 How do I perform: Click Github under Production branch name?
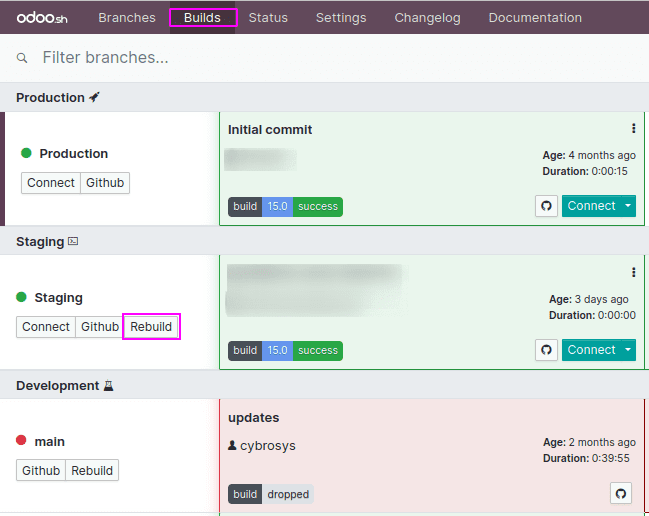coord(105,182)
